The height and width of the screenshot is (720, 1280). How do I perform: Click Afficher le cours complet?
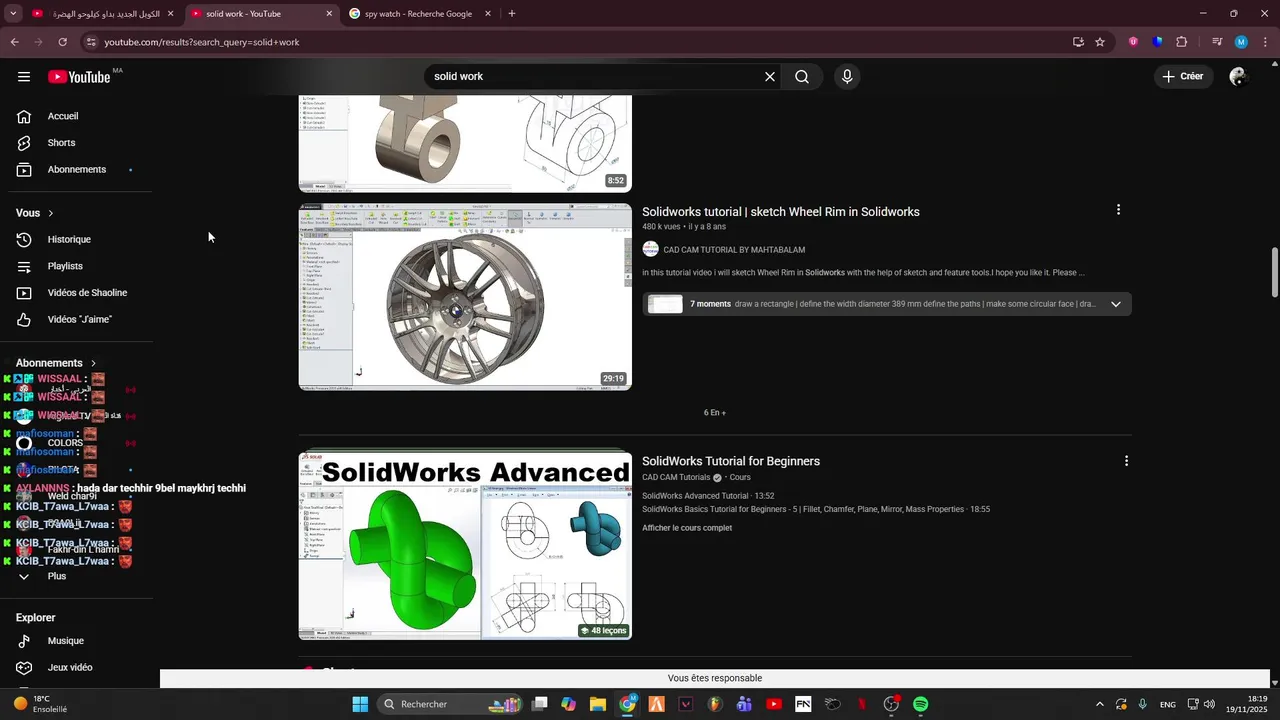(687, 528)
